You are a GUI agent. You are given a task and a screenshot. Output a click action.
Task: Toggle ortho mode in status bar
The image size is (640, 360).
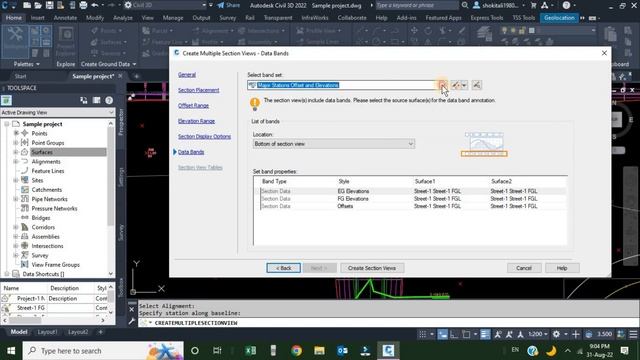[x=454, y=334]
